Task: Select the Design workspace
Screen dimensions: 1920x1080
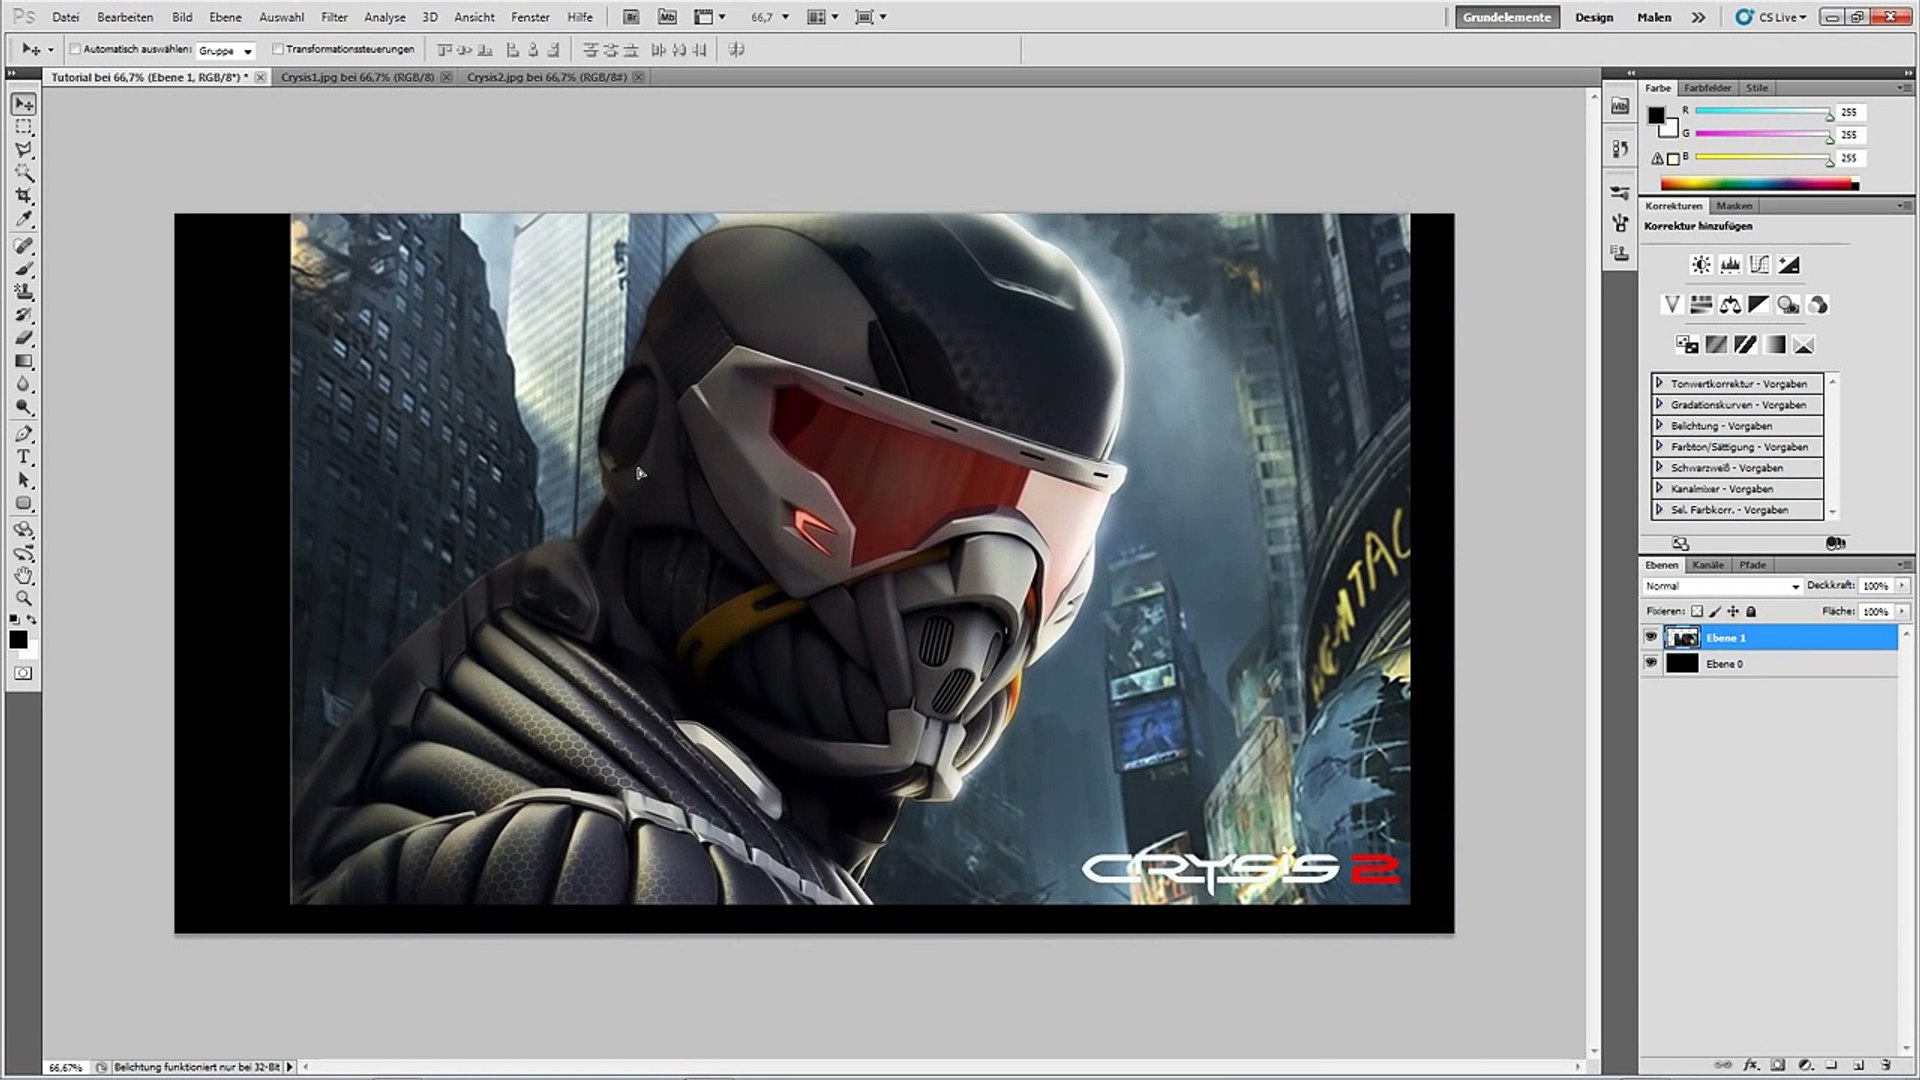Action: pyautogui.click(x=1594, y=17)
